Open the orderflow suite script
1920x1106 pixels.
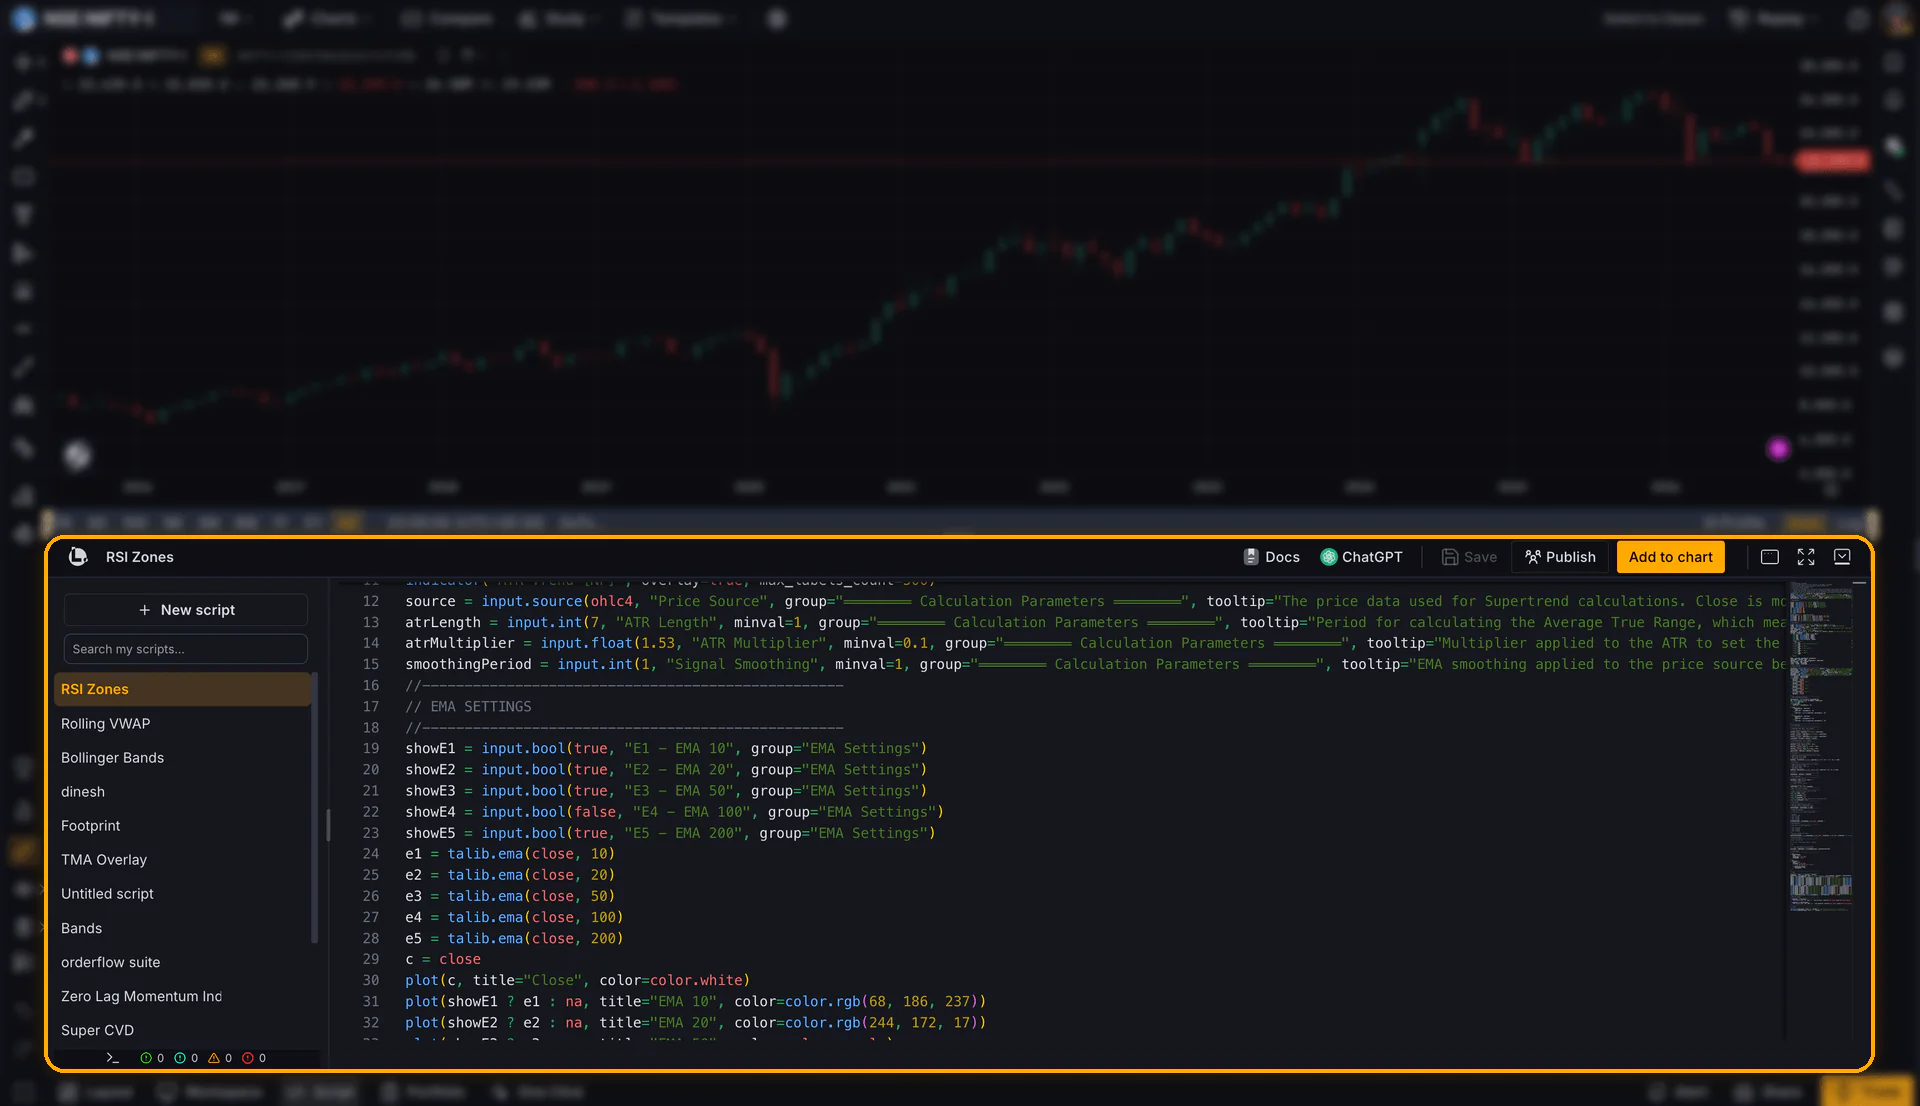click(x=183, y=963)
